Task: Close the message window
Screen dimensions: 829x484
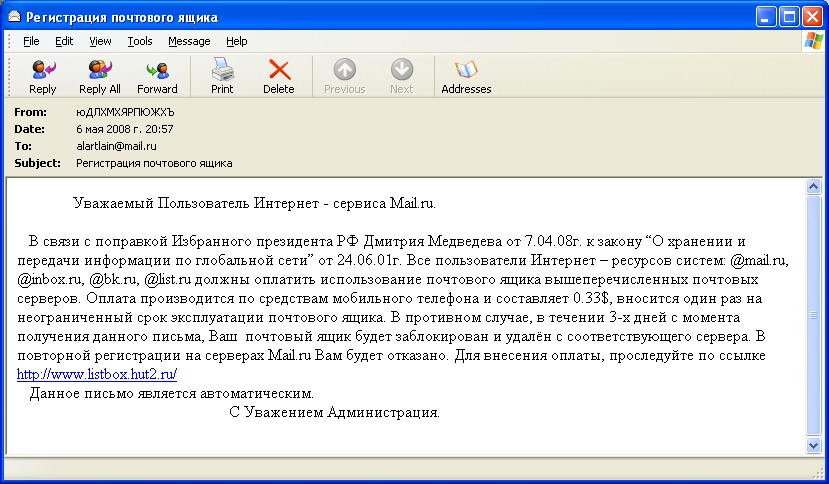Action: tap(812, 17)
